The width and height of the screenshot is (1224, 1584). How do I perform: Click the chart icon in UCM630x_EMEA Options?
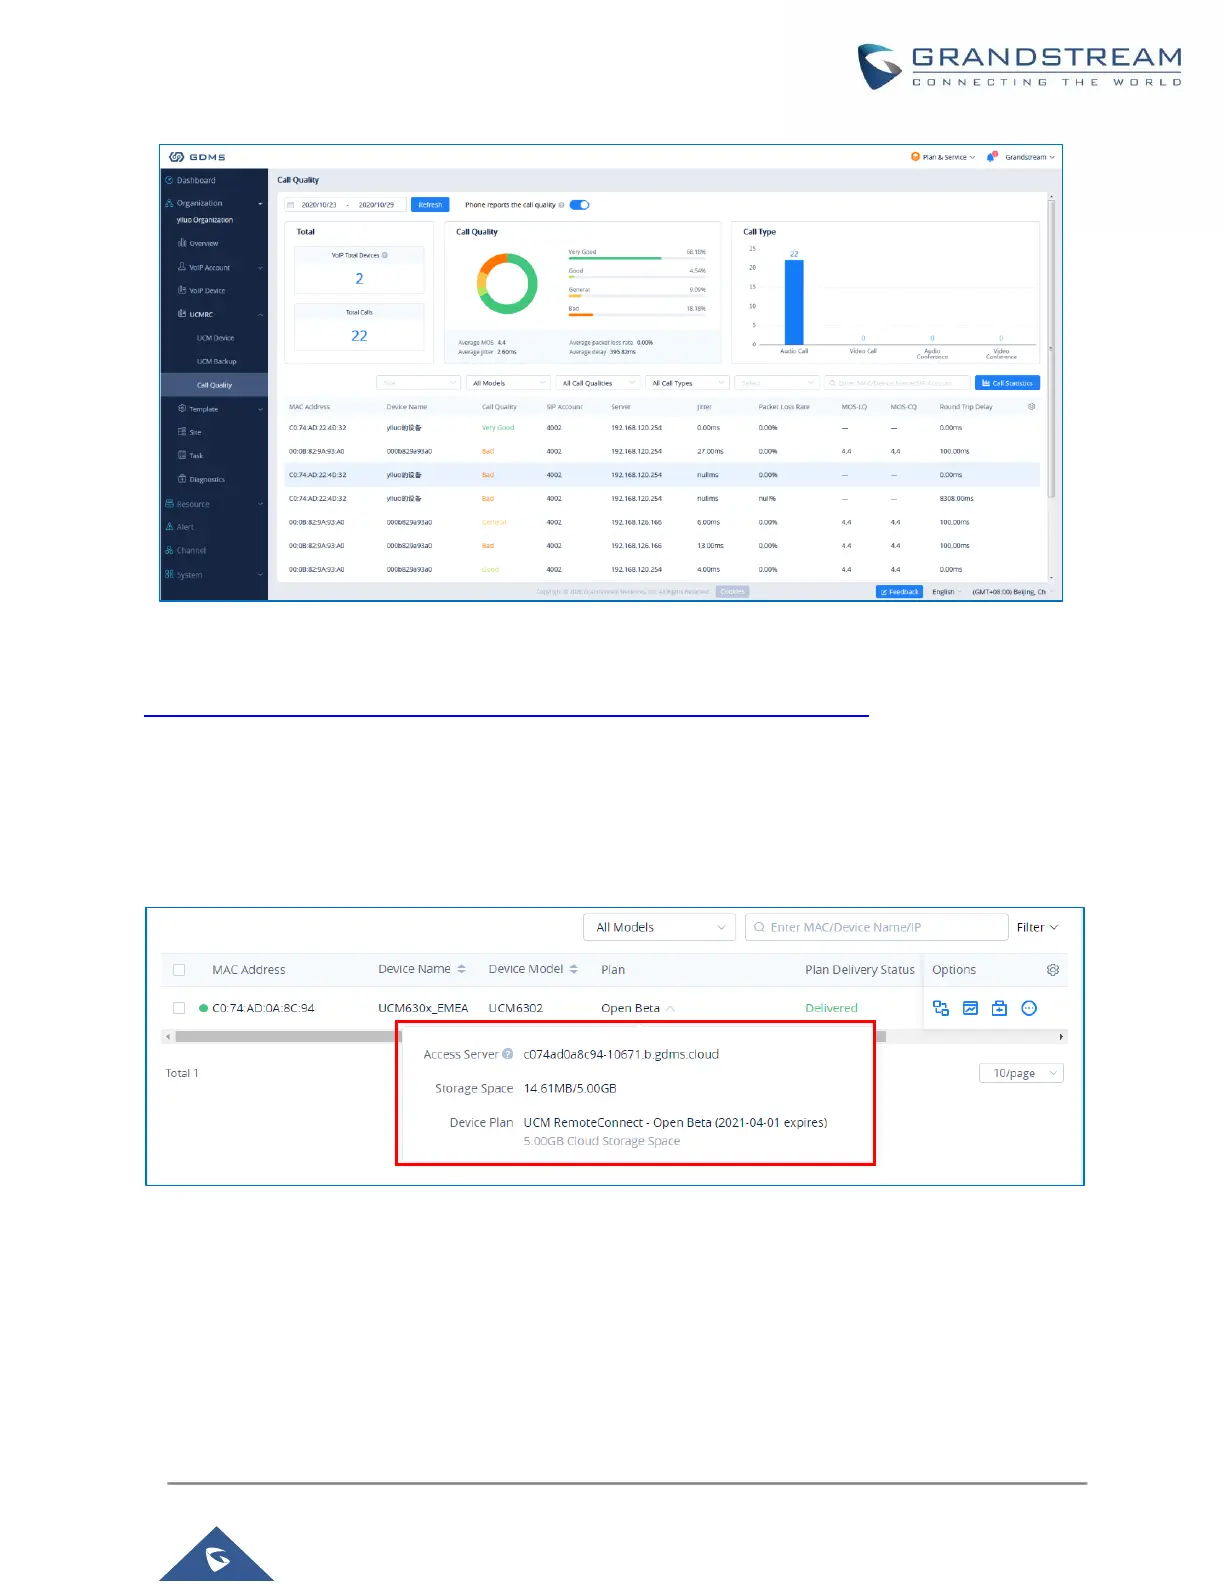tap(970, 1008)
